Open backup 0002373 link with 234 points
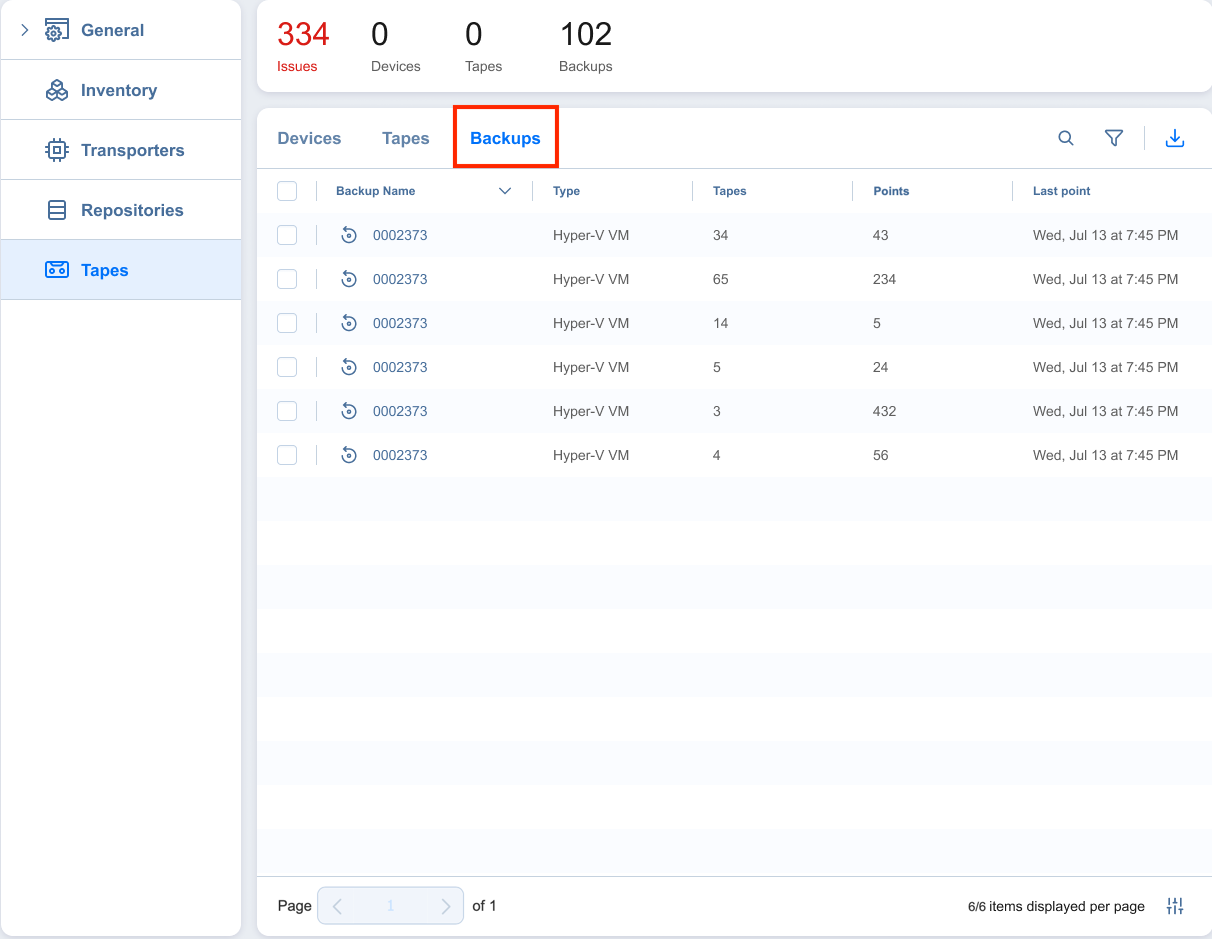 pyautogui.click(x=400, y=279)
